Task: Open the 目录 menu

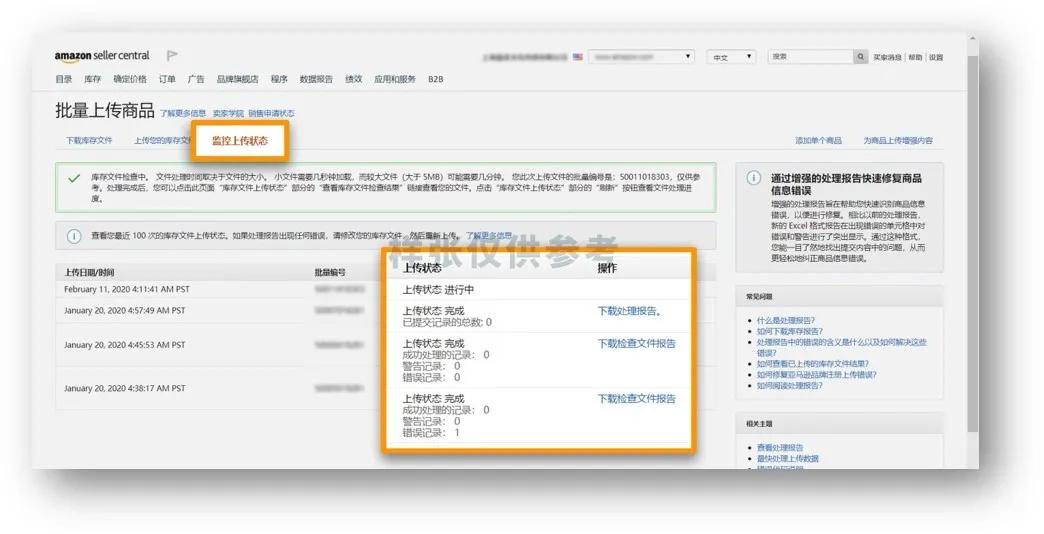Action: point(64,79)
